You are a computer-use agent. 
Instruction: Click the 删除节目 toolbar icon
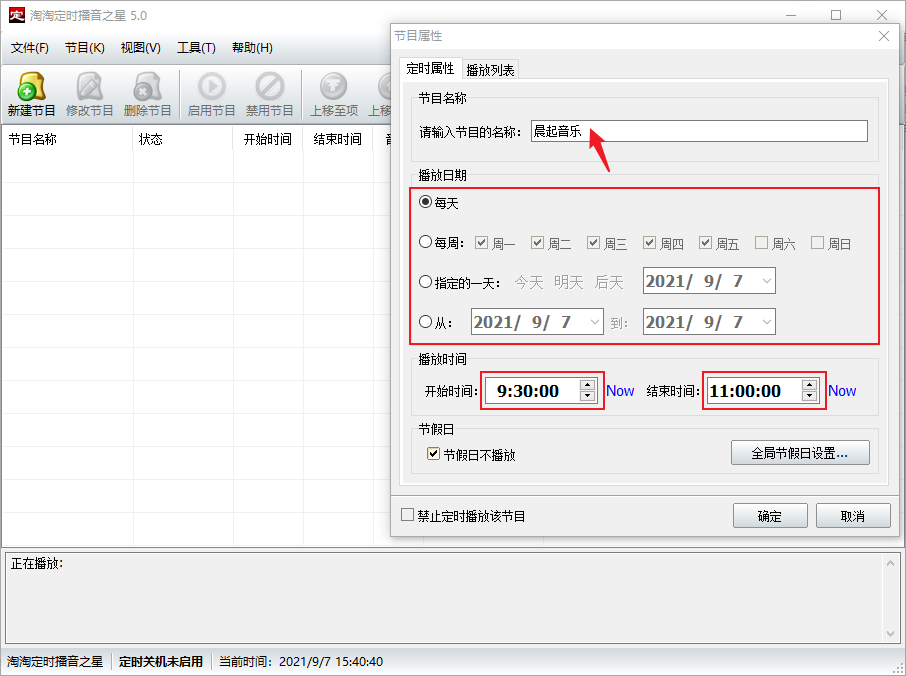[x=148, y=87]
